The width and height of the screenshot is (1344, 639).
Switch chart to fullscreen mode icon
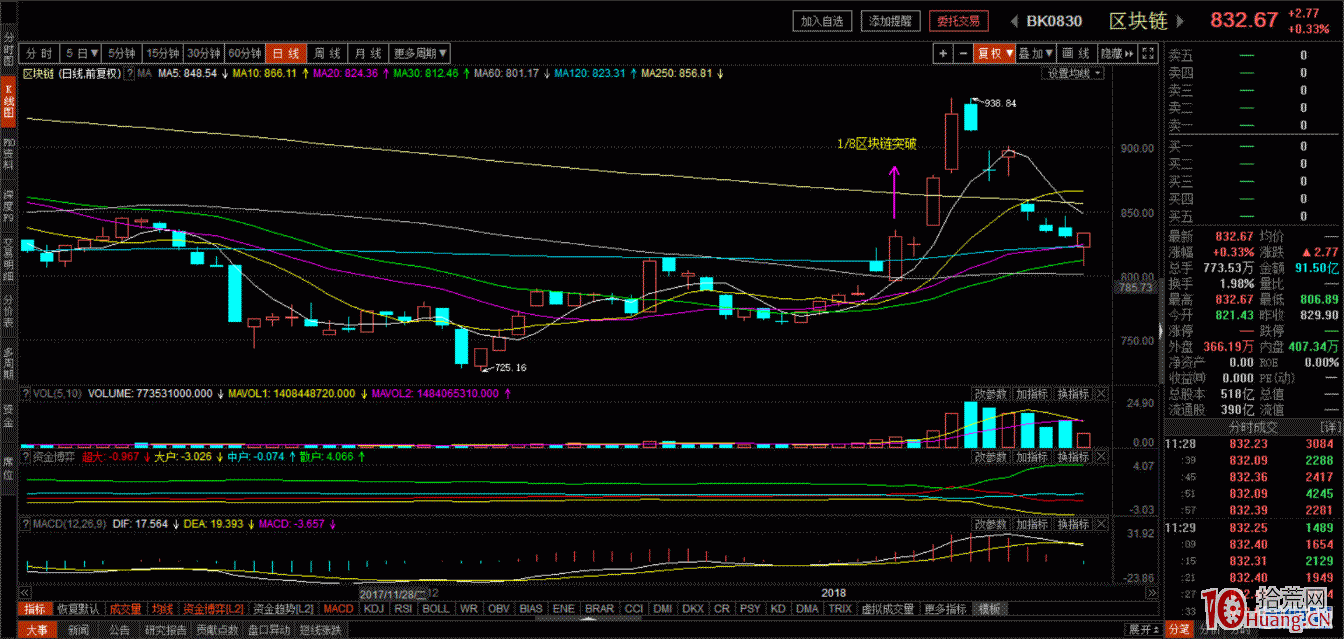[x=1147, y=53]
